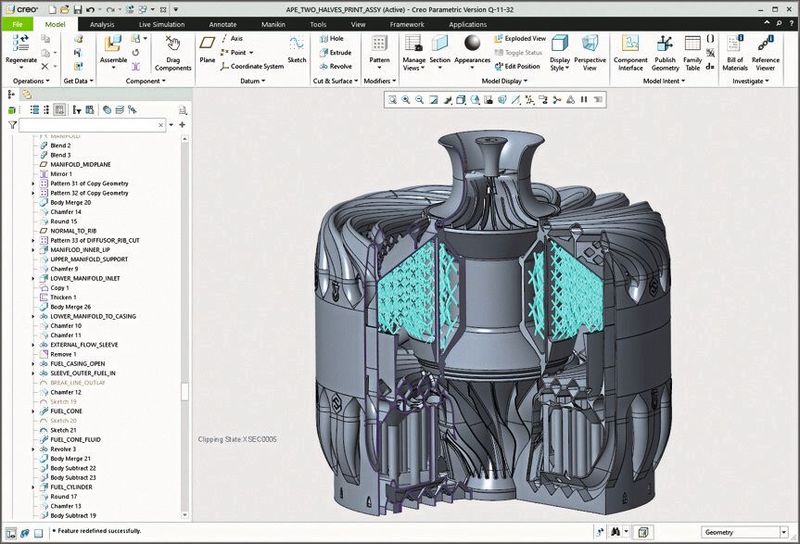
Task: Click the pause icon in the graphics toolbar
Action: 584,100
